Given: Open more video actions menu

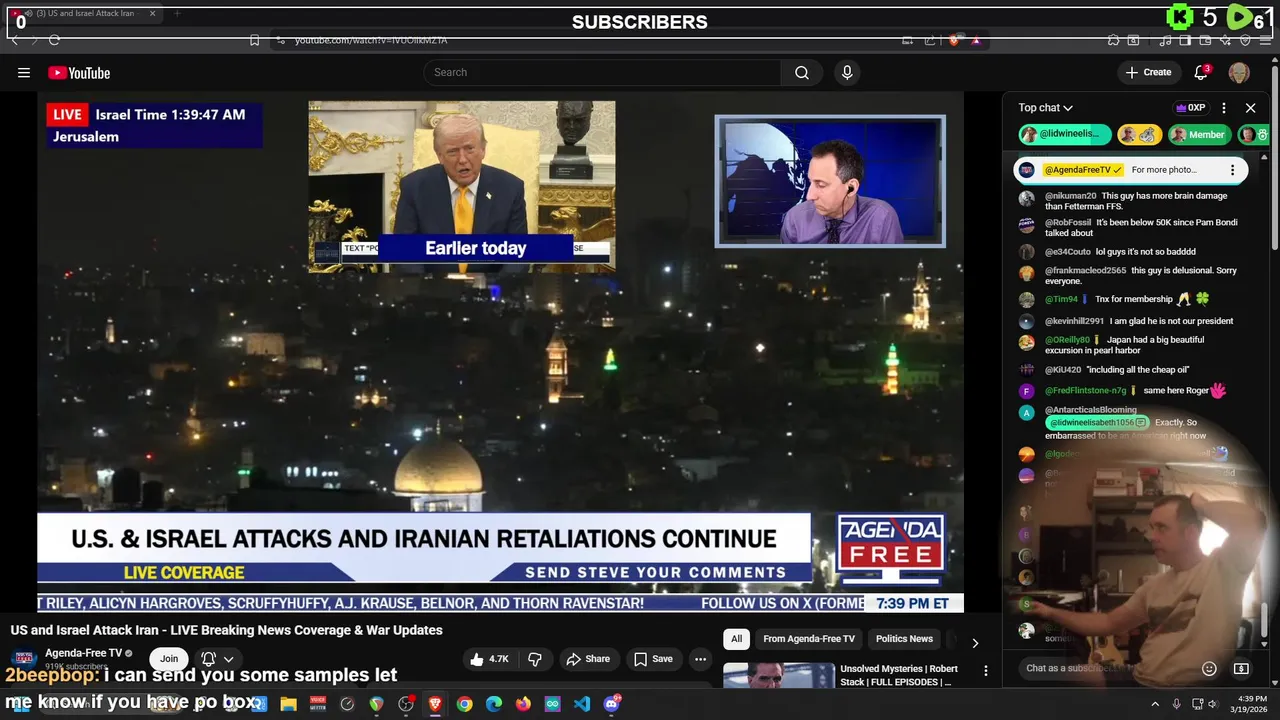Looking at the screenshot, I should point(700,659).
